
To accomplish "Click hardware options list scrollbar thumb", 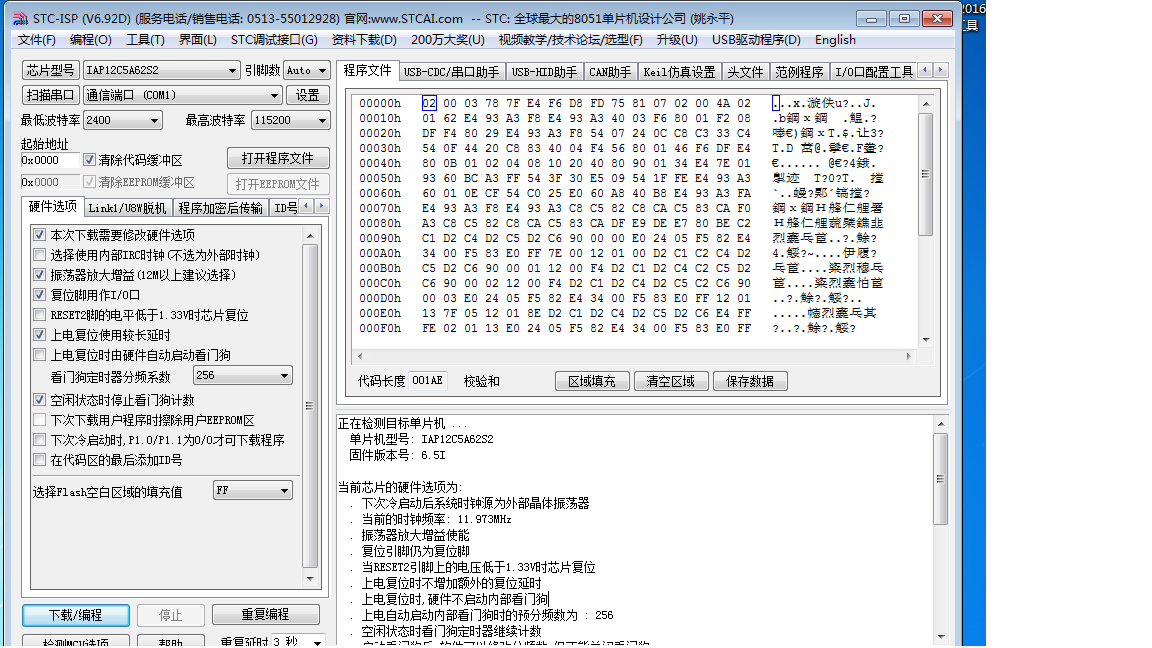I will pos(310,406).
